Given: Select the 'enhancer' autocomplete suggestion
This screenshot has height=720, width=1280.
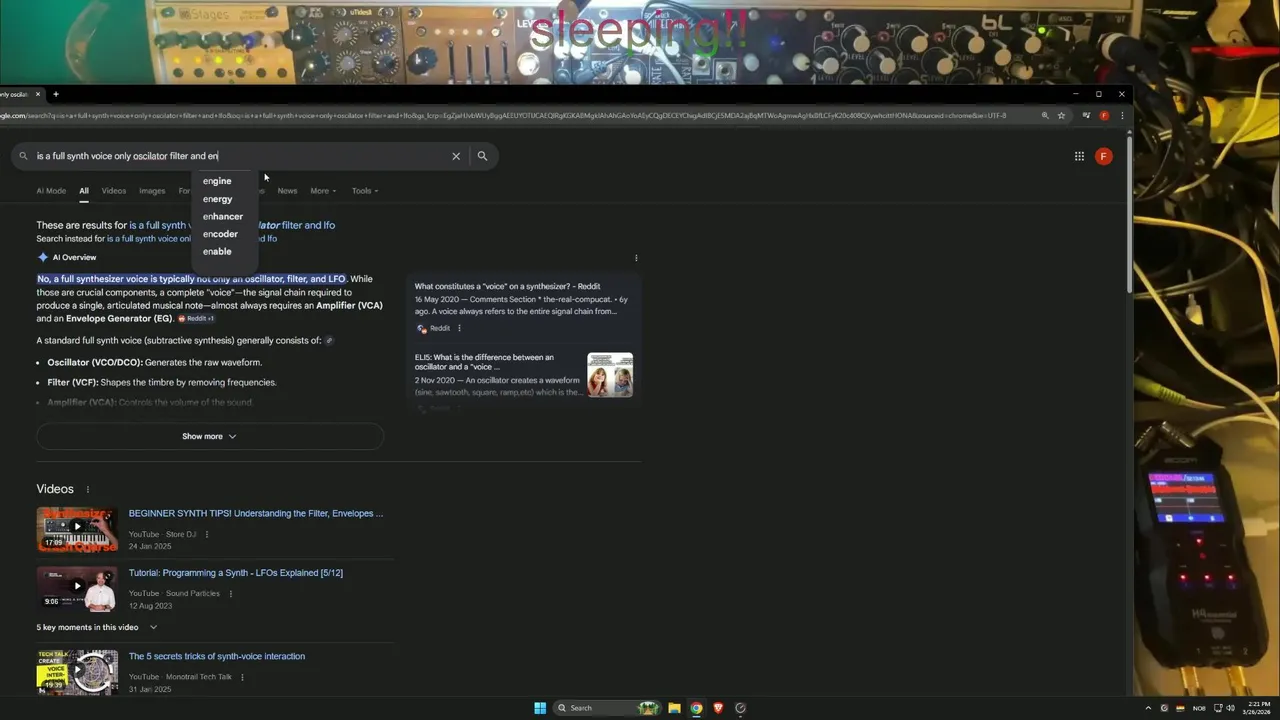Looking at the screenshot, I should [222, 216].
